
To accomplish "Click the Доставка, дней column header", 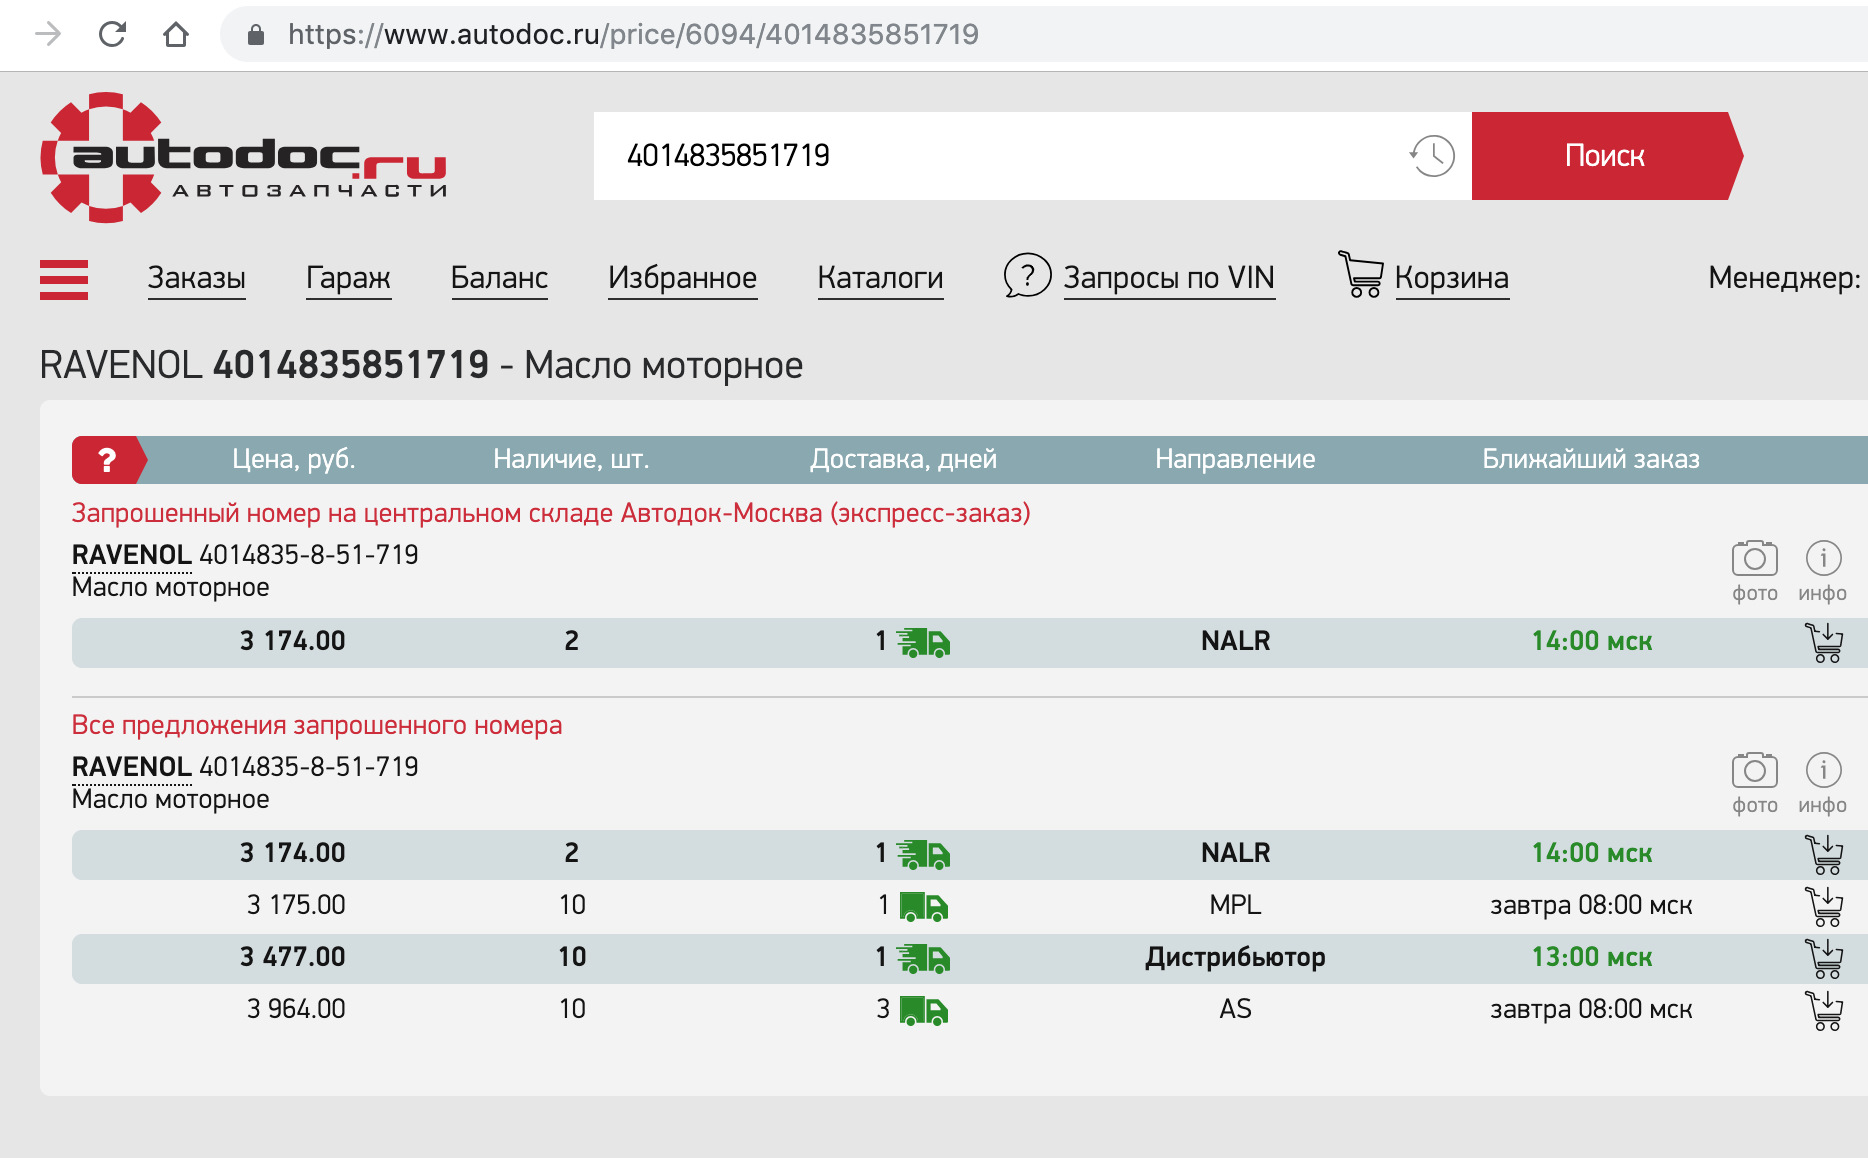I will (x=903, y=459).
